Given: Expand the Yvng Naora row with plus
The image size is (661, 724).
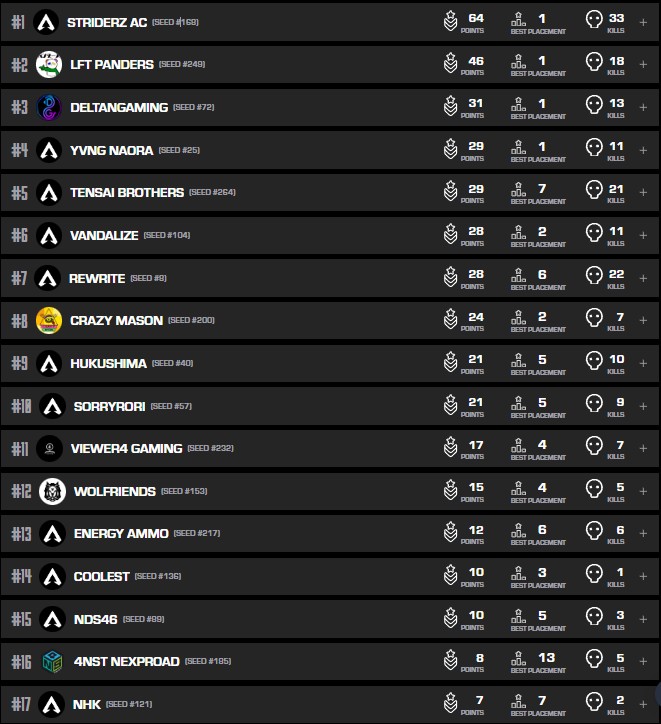Looking at the screenshot, I should (643, 150).
